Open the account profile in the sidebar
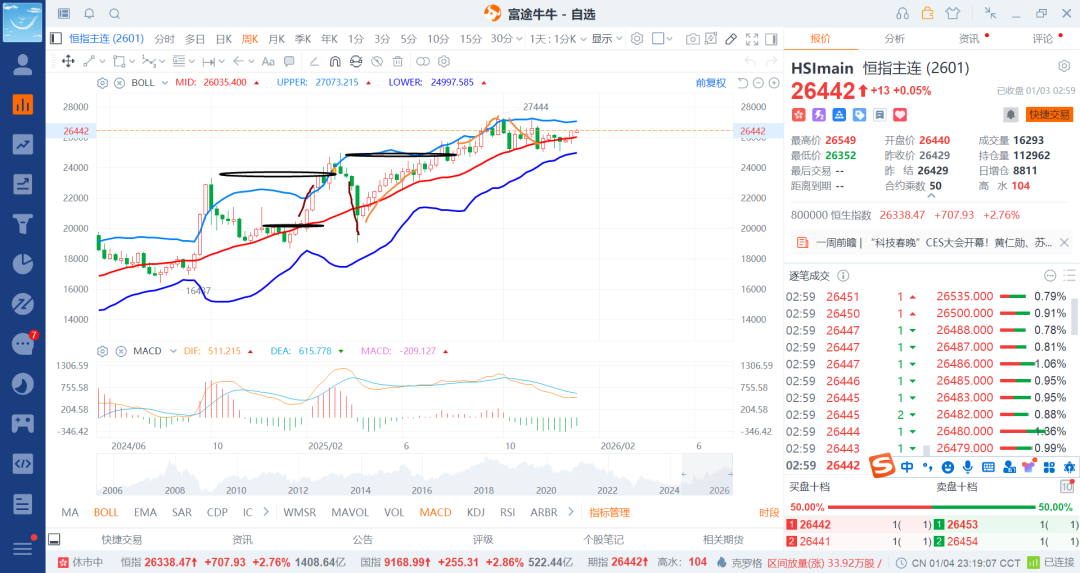The width and height of the screenshot is (1080, 573). coord(23,65)
